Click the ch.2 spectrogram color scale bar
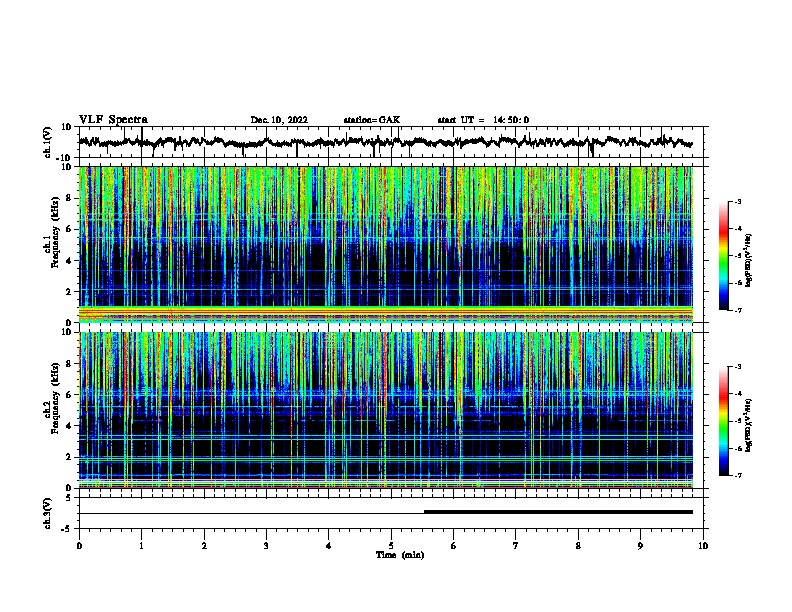The image size is (792, 612). [724, 421]
